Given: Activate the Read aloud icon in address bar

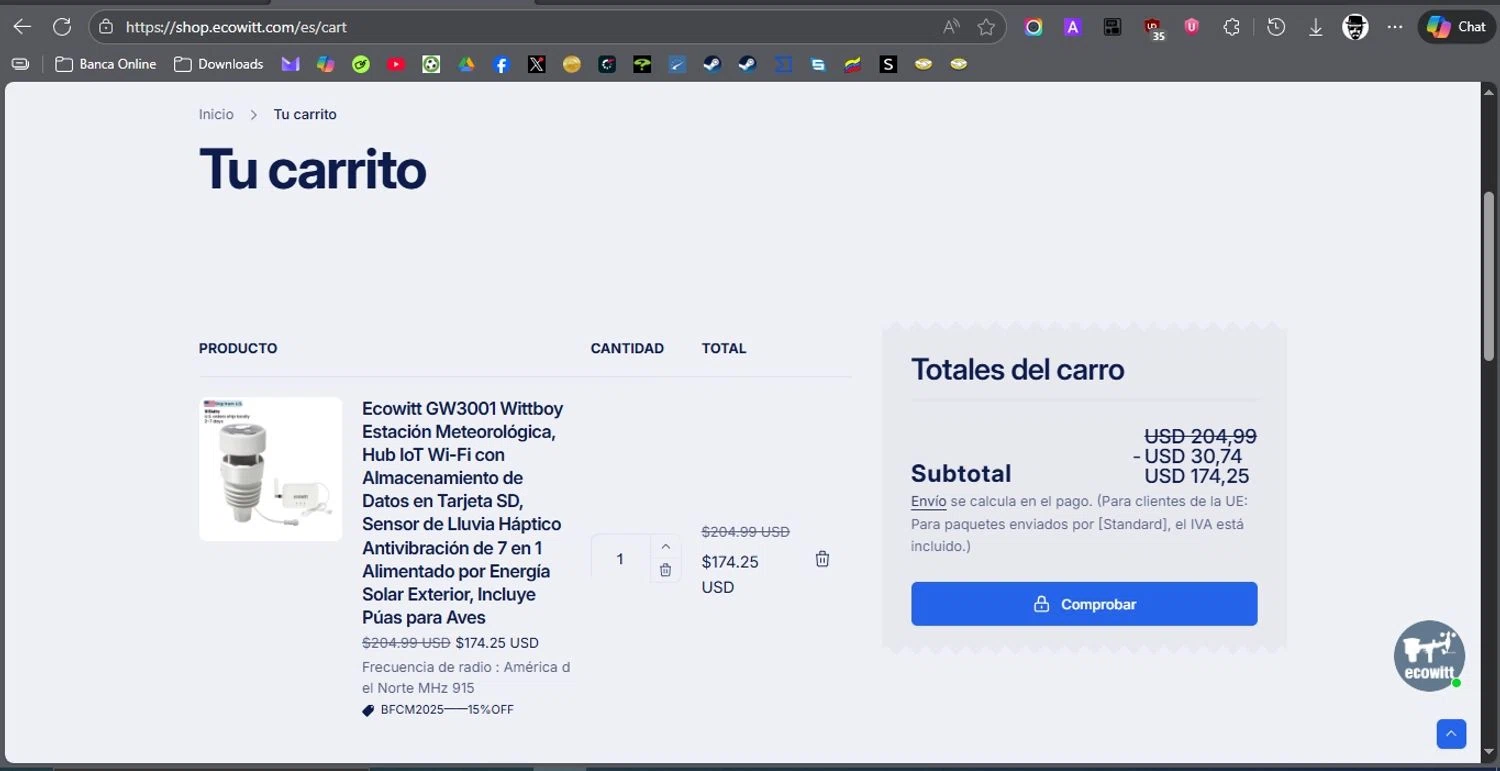Looking at the screenshot, I should point(950,27).
